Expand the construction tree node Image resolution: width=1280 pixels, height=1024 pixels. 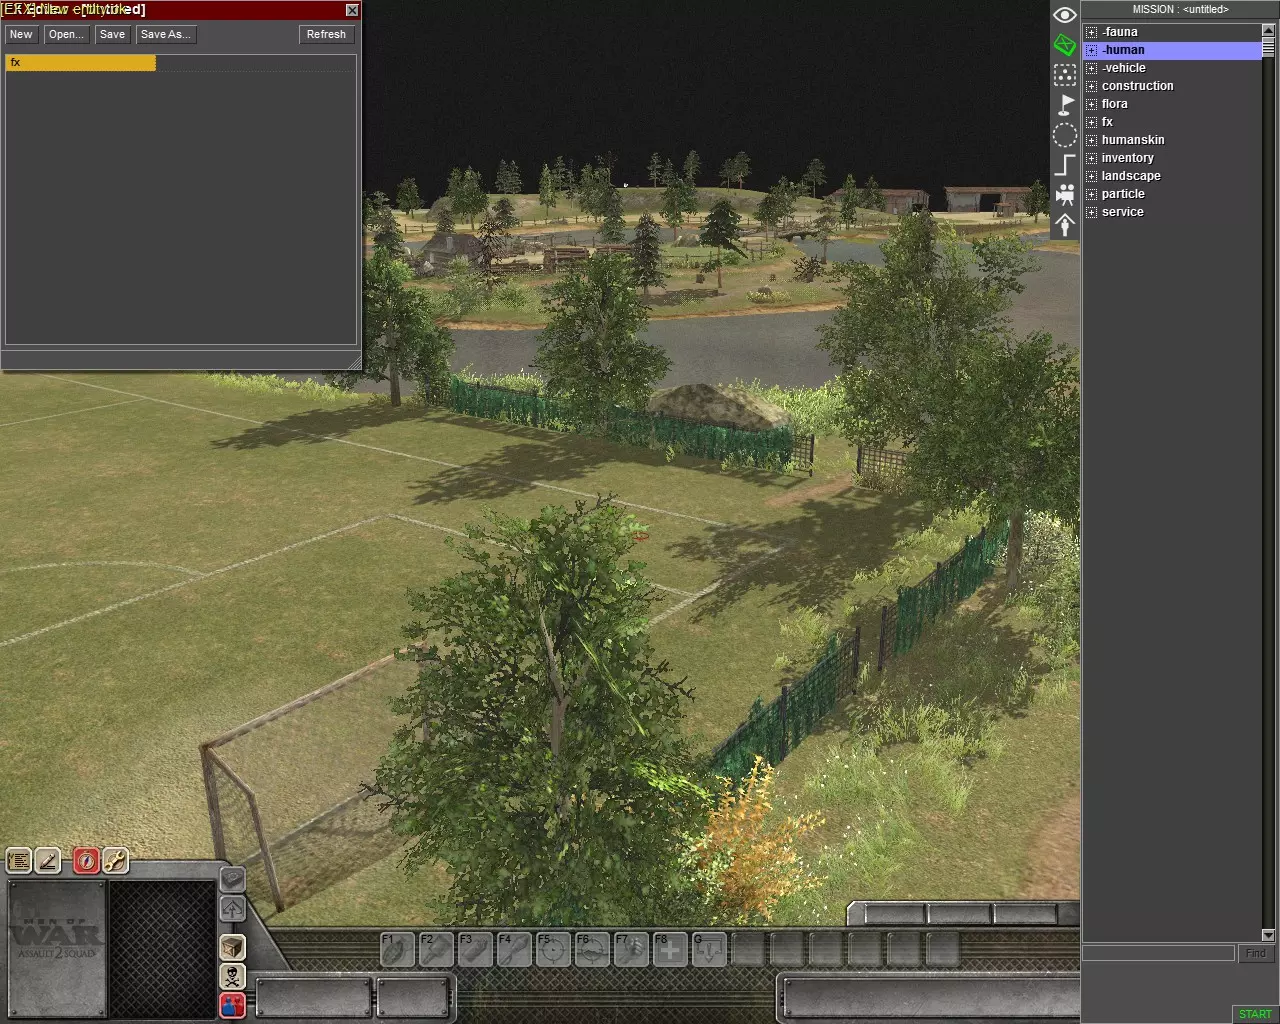tap(1091, 86)
